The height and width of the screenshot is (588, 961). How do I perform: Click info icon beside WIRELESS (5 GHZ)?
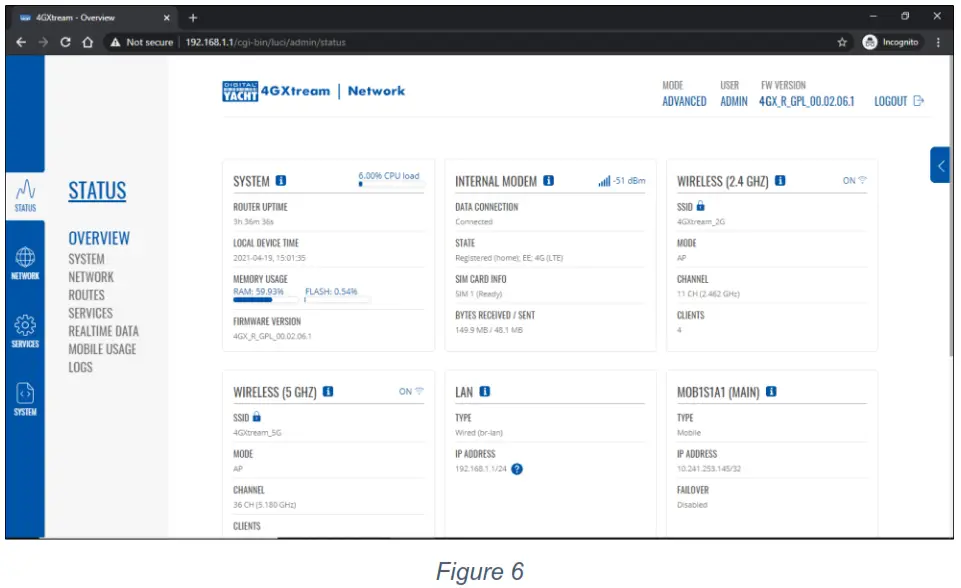coord(328,392)
